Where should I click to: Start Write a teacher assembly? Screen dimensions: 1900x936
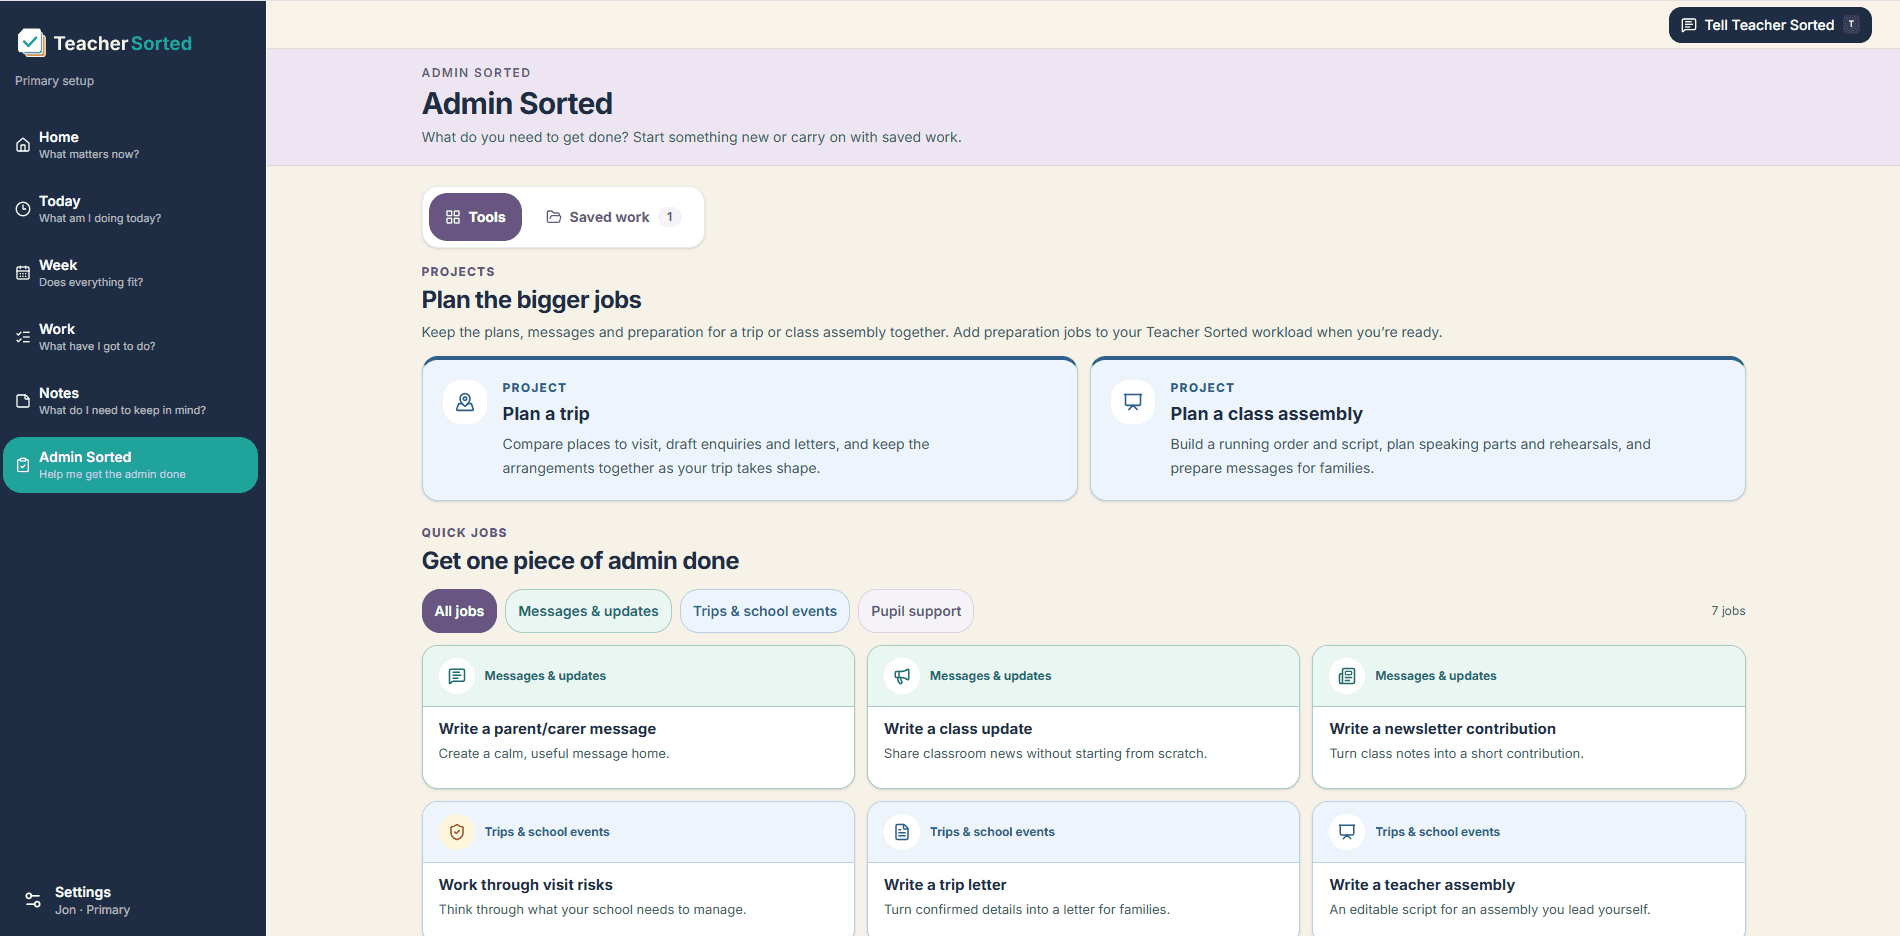click(1529, 869)
